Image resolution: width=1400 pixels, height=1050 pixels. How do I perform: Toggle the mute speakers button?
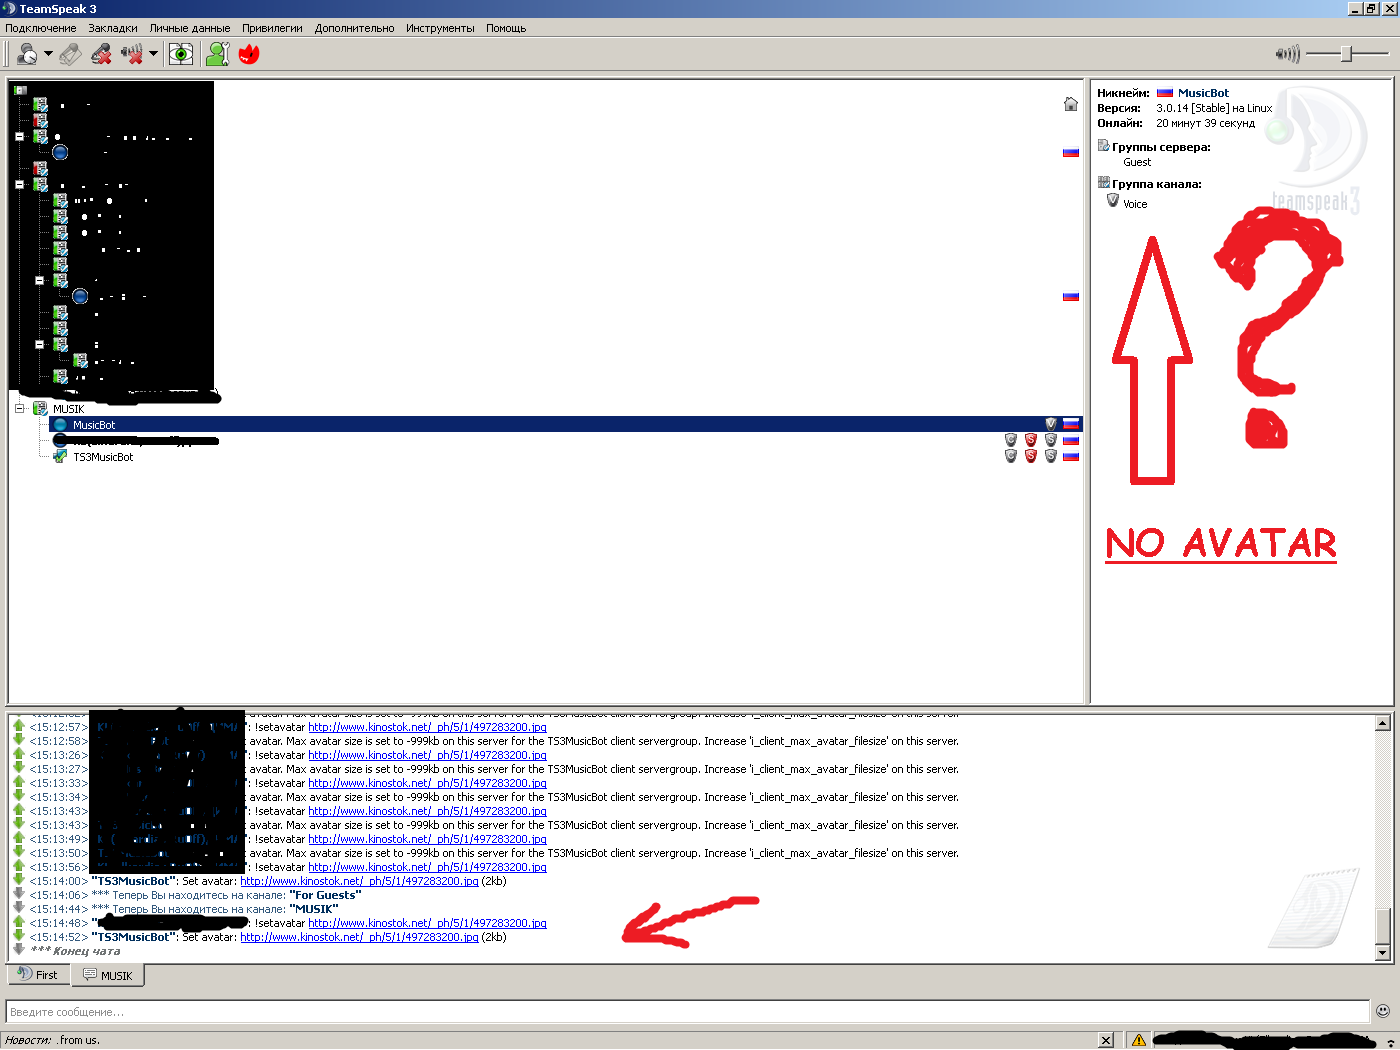(x=132, y=54)
